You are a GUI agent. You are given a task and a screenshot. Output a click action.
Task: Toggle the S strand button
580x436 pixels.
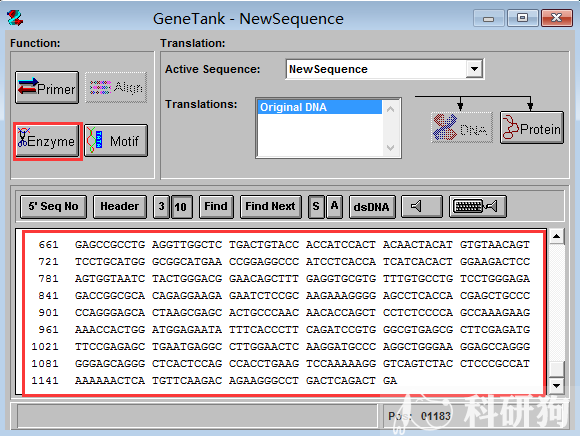[x=316, y=206]
